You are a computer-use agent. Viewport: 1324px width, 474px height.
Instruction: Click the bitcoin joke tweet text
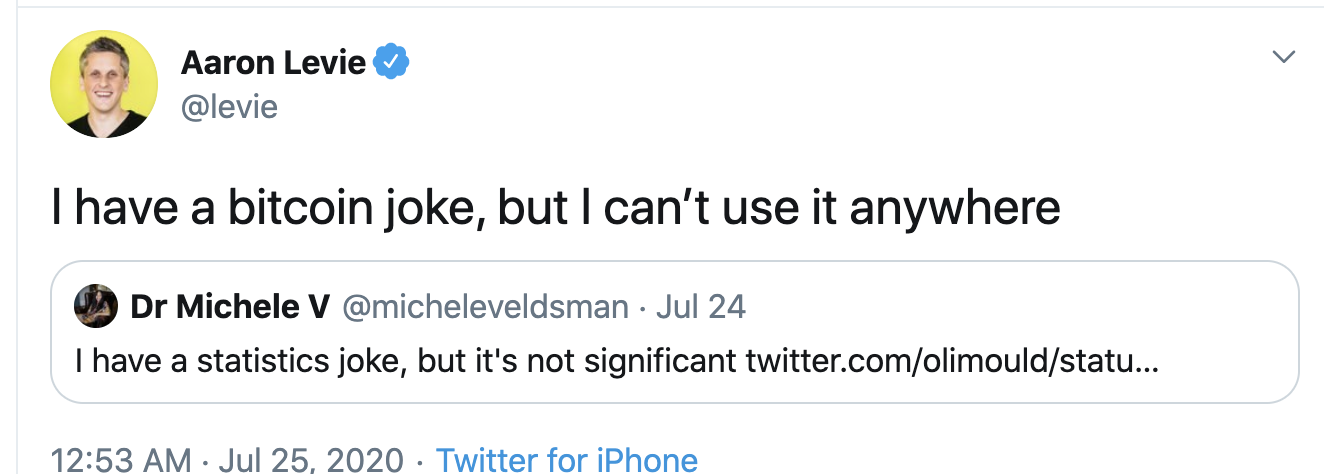556,207
